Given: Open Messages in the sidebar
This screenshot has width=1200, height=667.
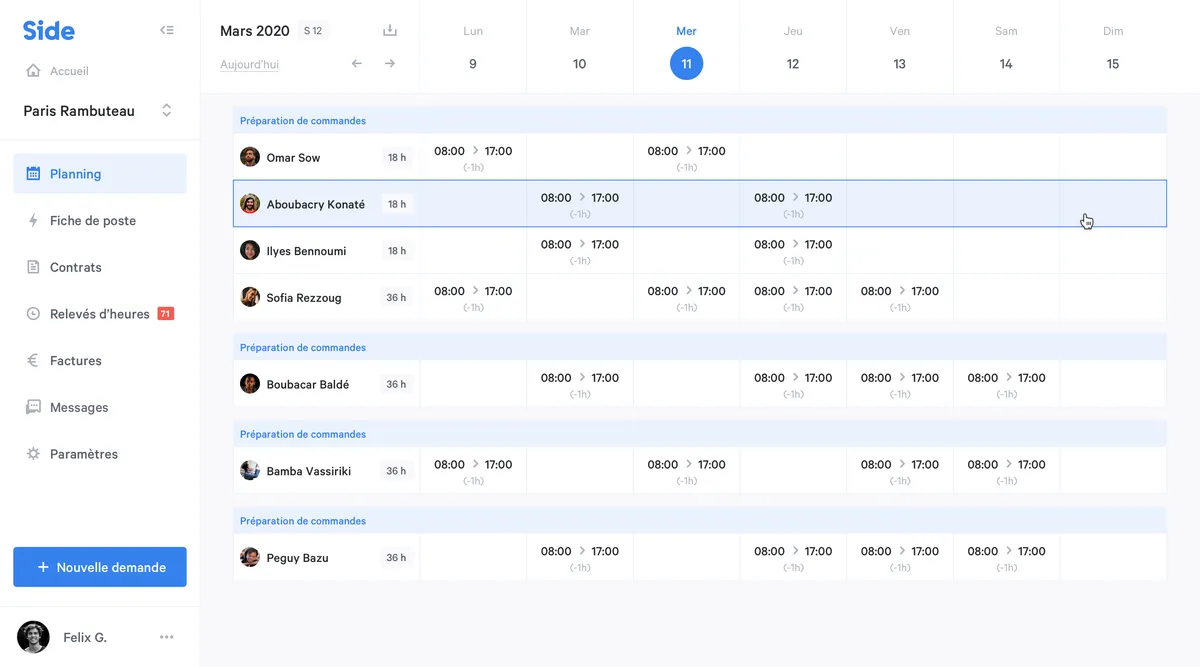Looking at the screenshot, I should coord(78,407).
